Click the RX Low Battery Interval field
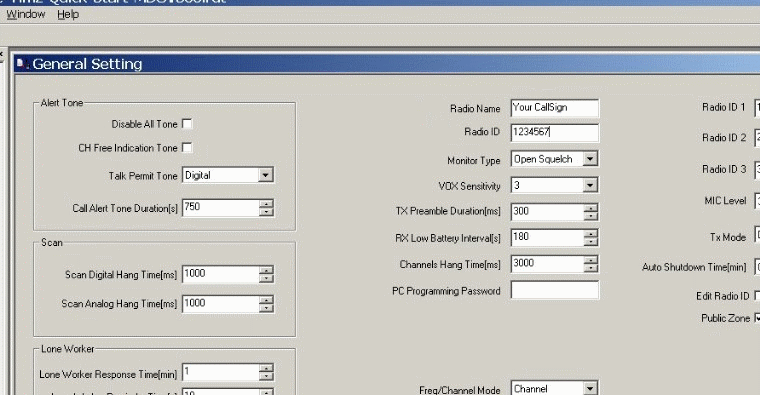This screenshot has height=395, width=760. coord(547,237)
